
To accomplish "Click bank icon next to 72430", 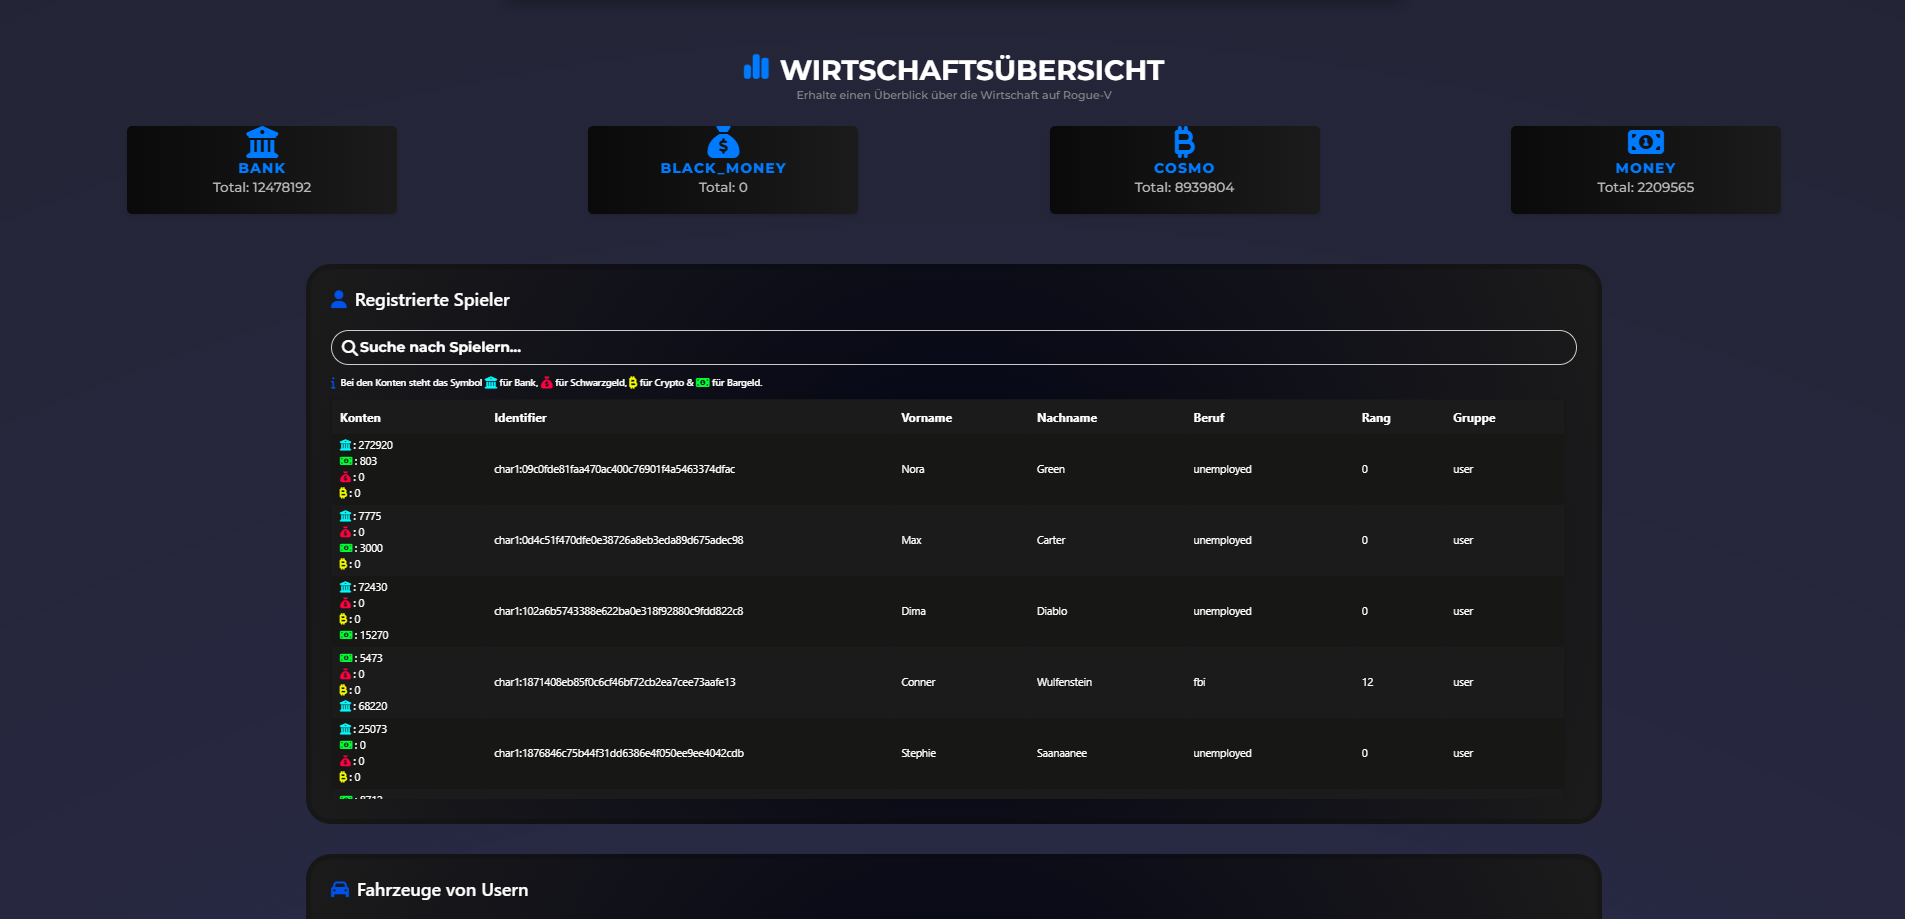I will tap(345, 587).
